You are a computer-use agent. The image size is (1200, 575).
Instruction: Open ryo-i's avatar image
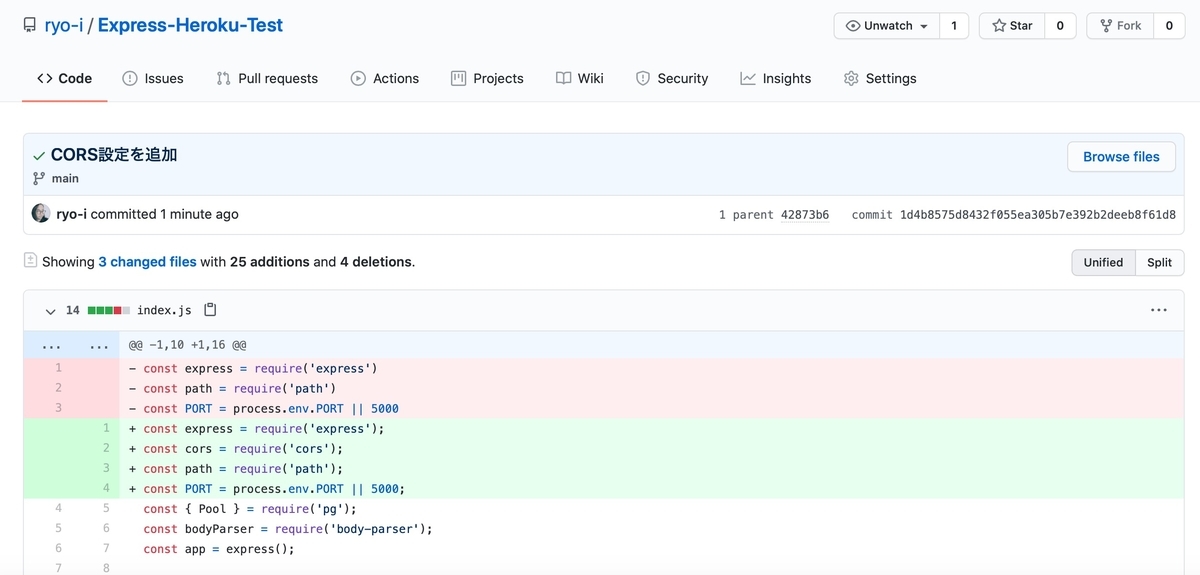coord(41,214)
